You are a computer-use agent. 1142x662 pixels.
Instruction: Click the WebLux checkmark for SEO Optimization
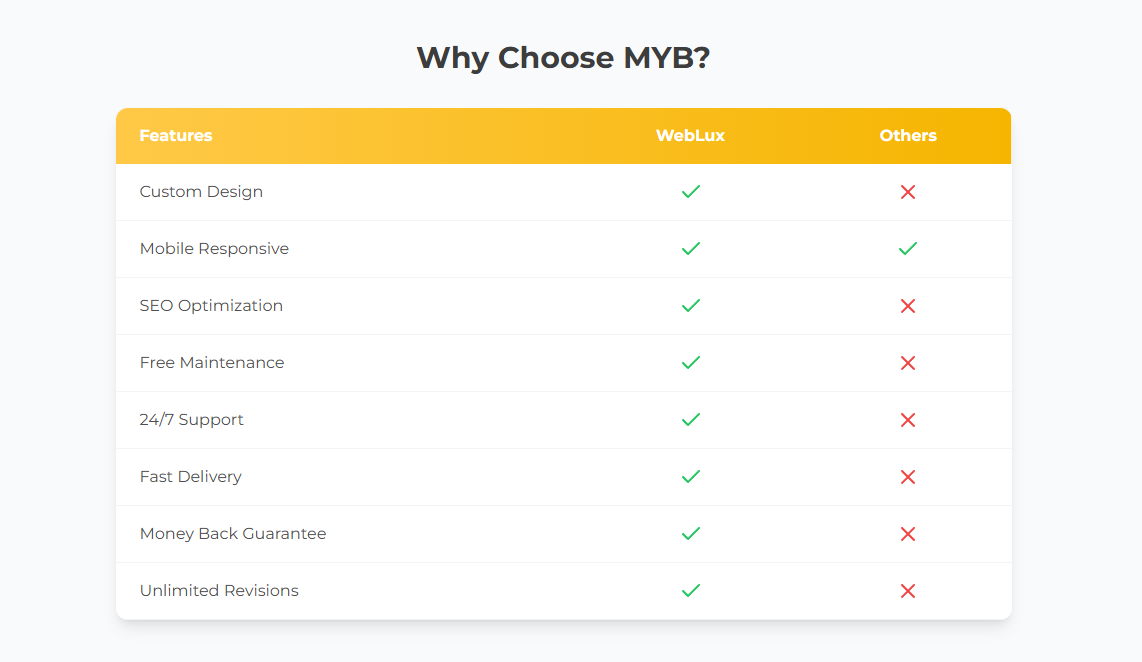click(x=690, y=306)
